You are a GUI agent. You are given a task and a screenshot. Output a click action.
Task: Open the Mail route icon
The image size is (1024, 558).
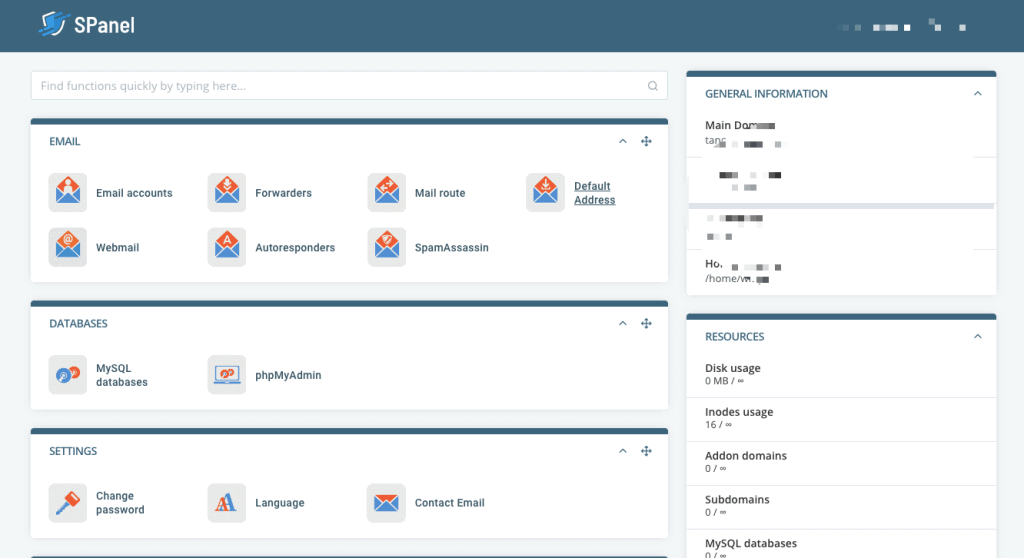click(386, 193)
